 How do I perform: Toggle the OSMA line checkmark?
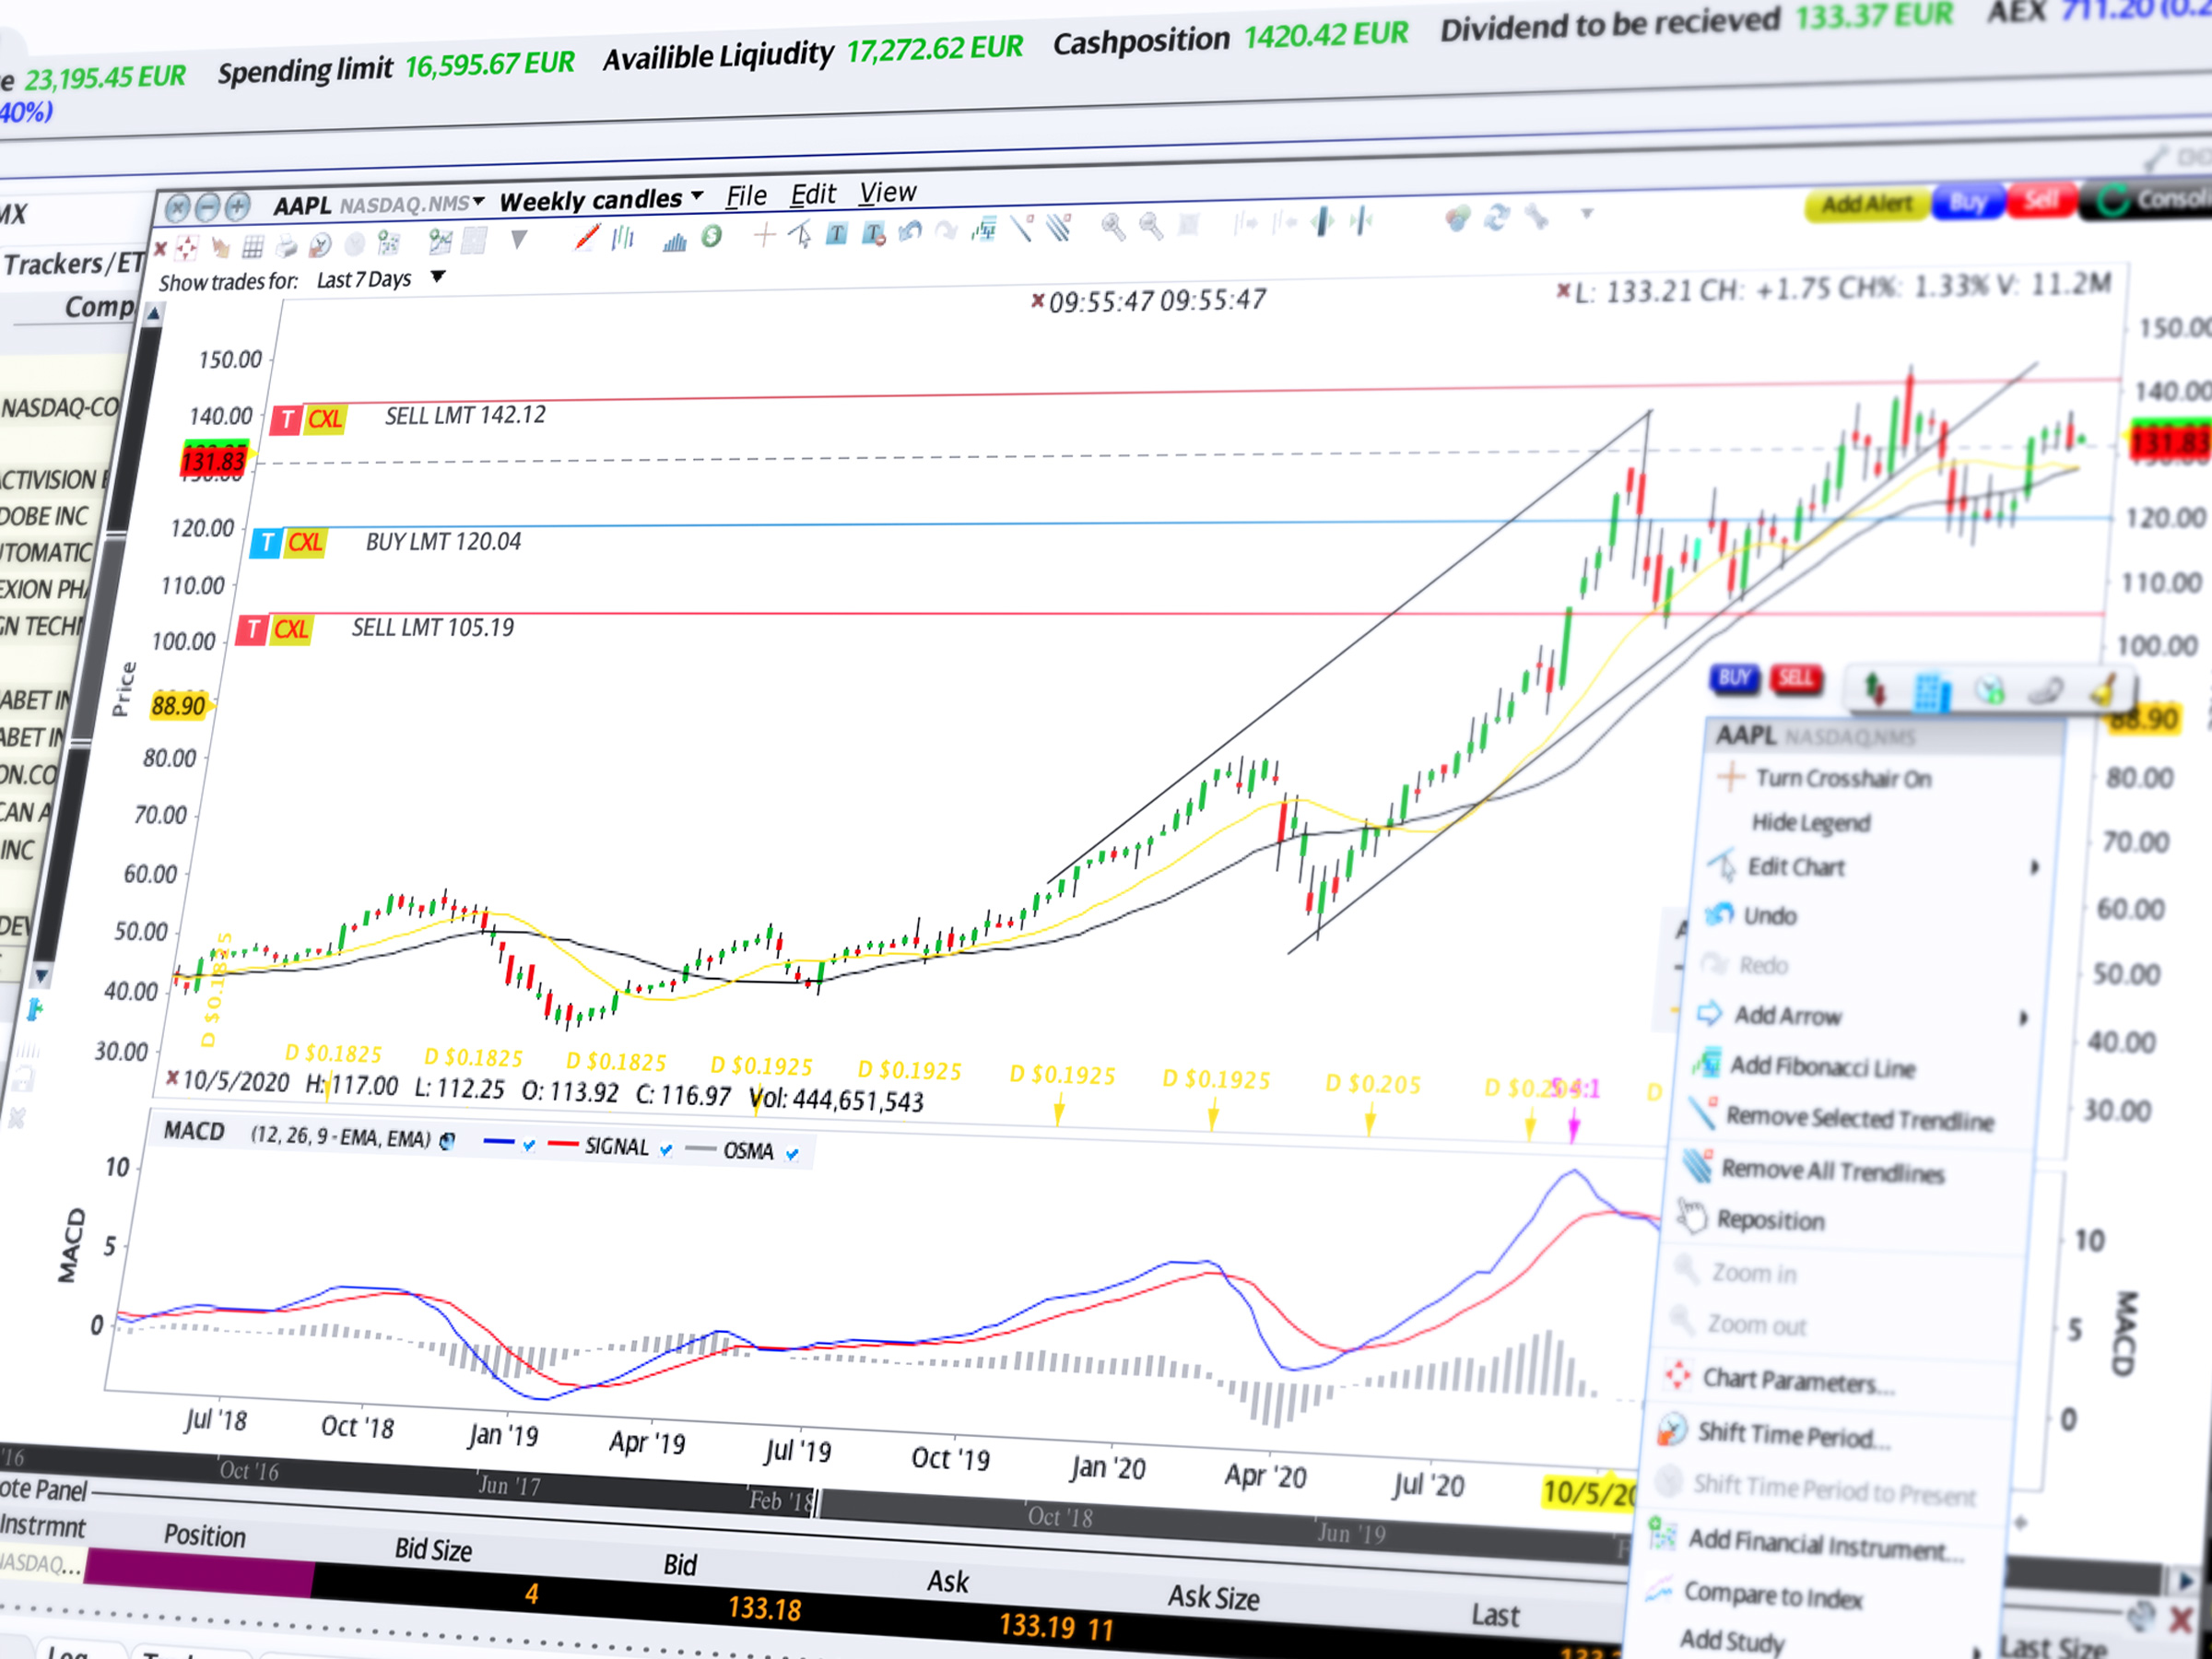tap(792, 1154)
